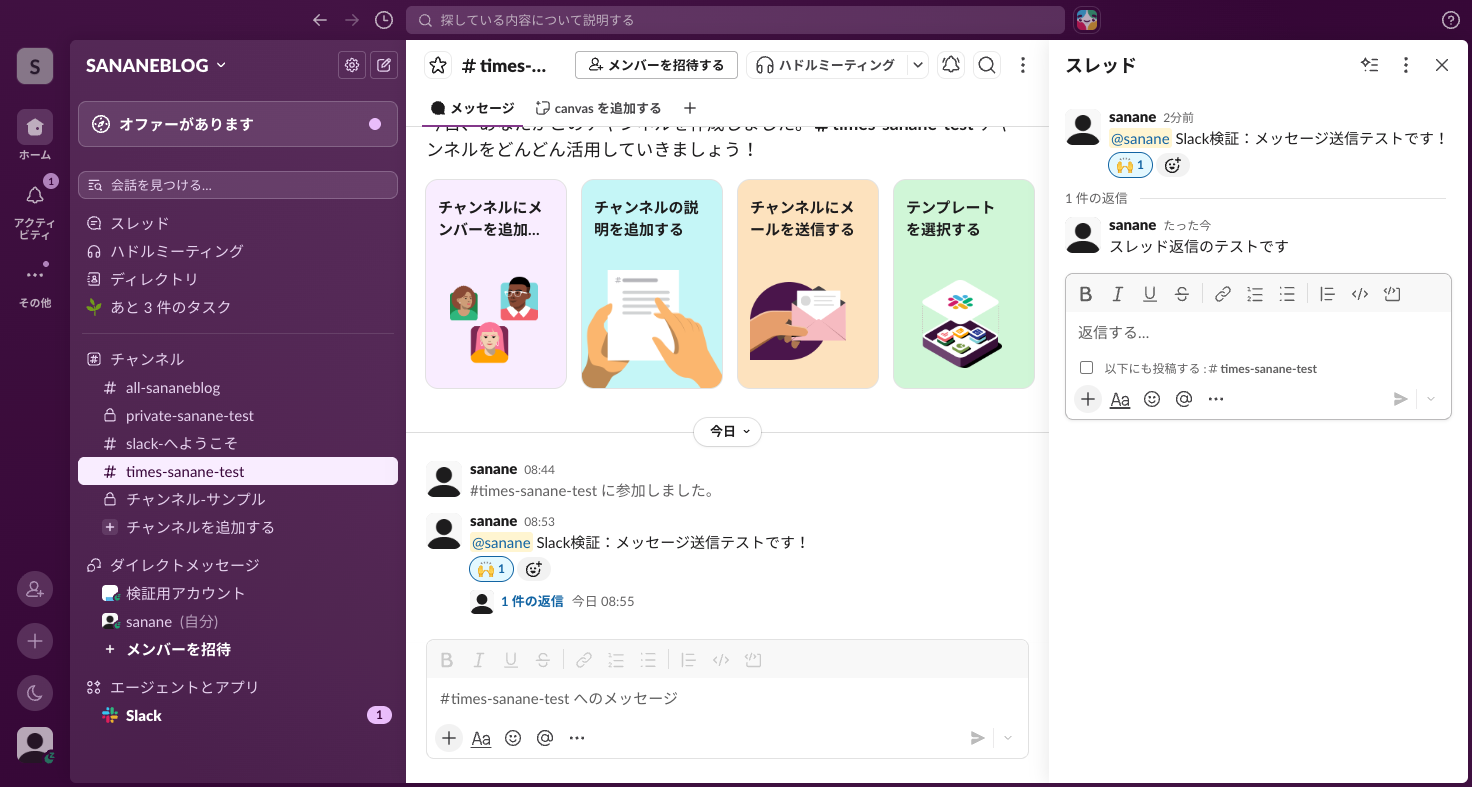Image resolution: width=1472 pixels, height=787 pixels.
Task: Open the help question mark icon
Action: pos(1451,20)
